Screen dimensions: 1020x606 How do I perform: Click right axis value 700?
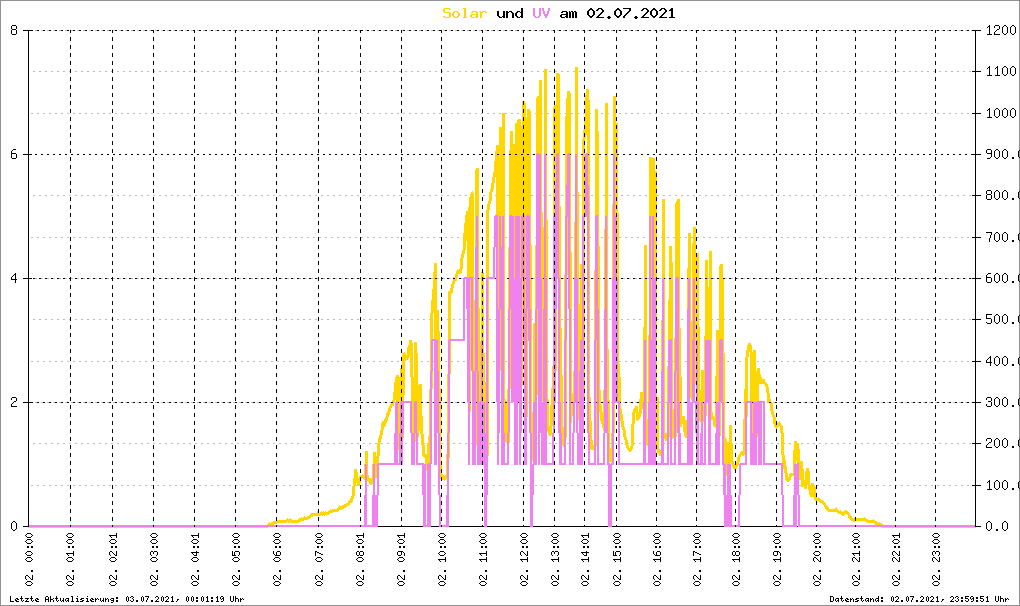click(x=1002, y=237)
